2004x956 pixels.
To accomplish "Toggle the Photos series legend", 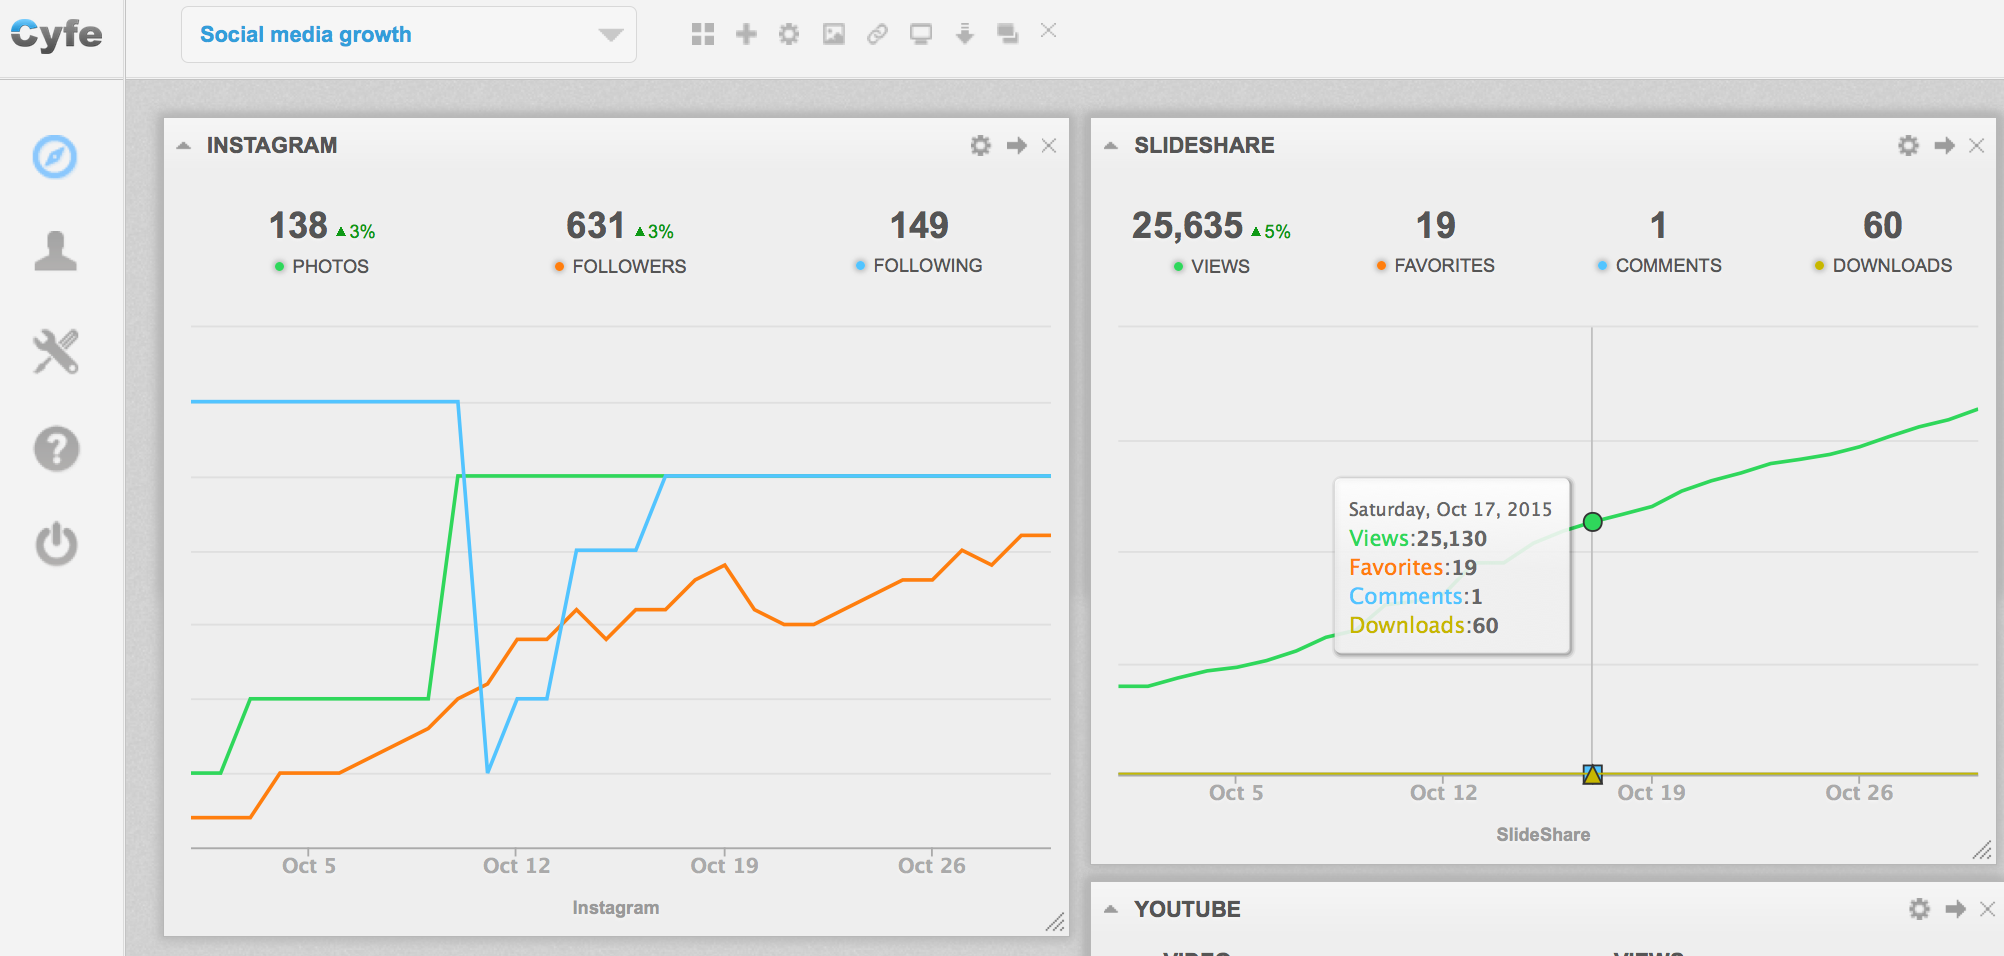I will coord(321,266).
